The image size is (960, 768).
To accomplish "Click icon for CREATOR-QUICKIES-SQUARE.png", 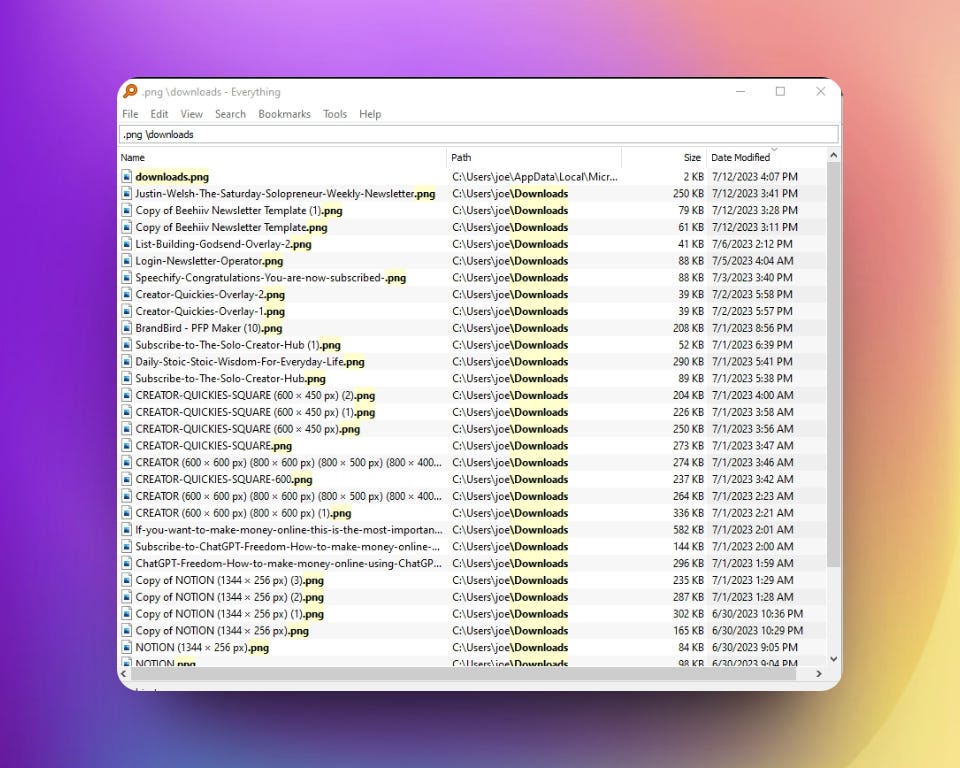I will pos(127,446).
